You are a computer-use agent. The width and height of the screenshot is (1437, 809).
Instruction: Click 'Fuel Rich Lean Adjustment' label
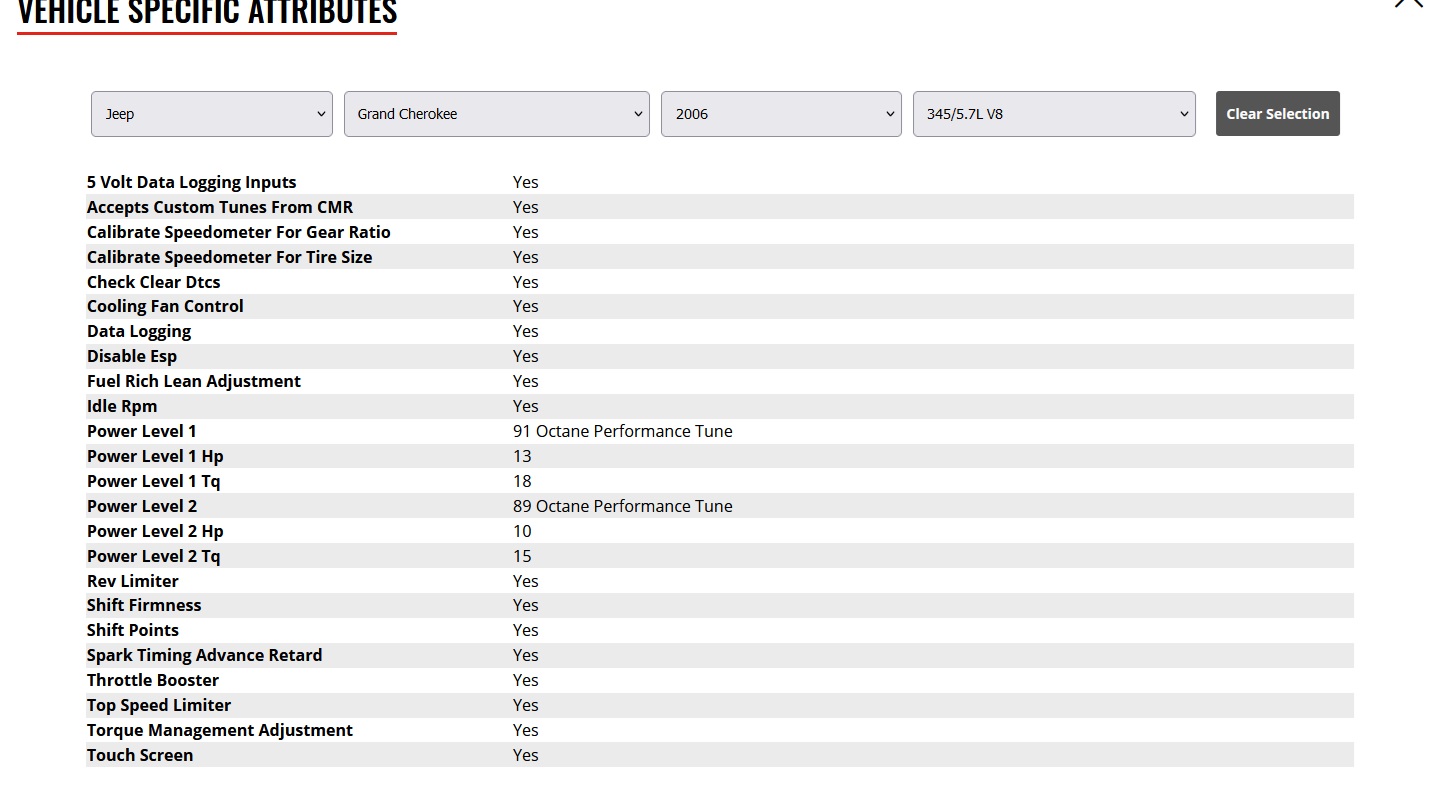[194, 381]
